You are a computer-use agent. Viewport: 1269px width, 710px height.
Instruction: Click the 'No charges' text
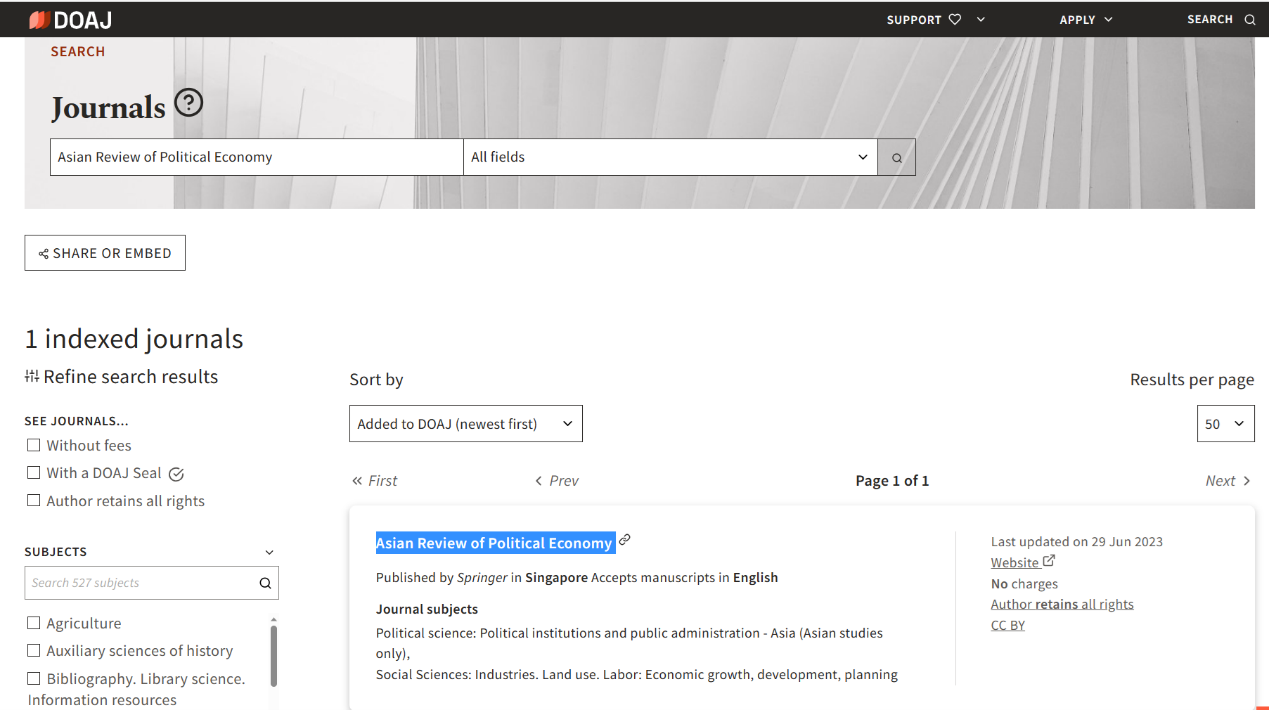[x=1024, y=584]
